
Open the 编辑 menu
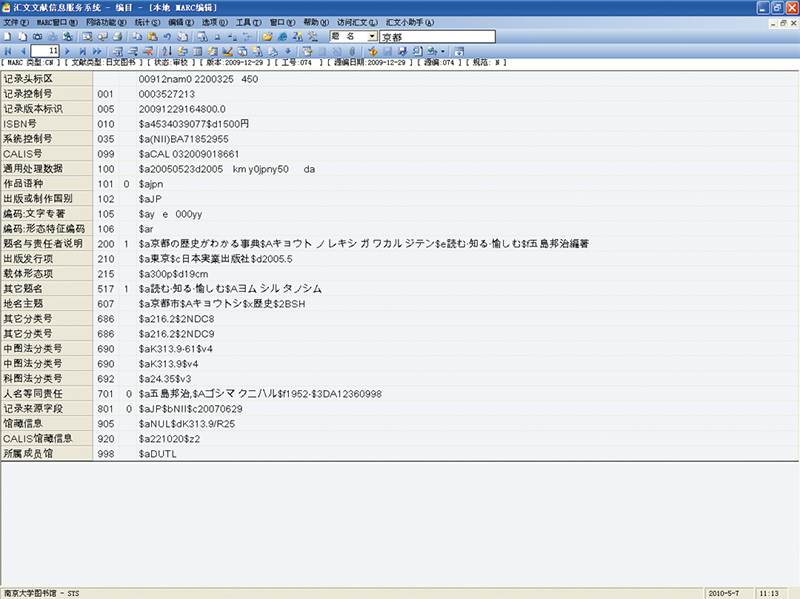(181, 22)
